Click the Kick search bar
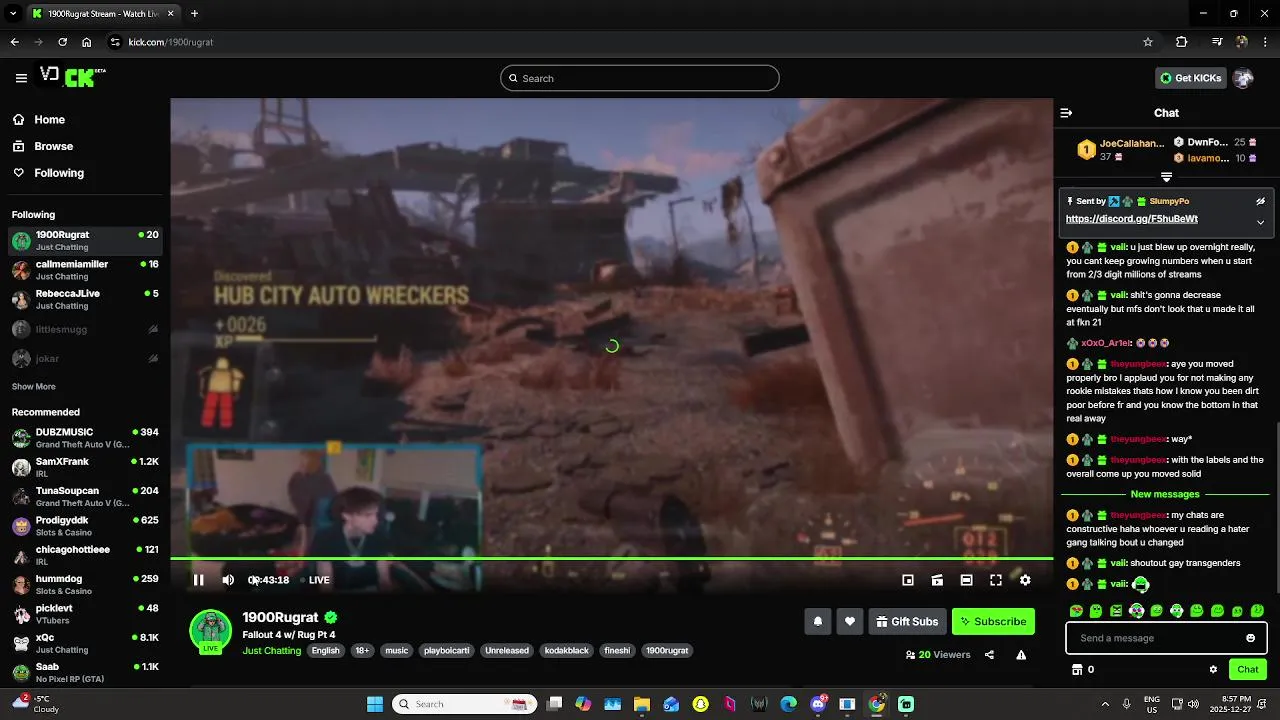Image resolution: width=1280 pixels, height=720 pixels. tap(640, 78)
